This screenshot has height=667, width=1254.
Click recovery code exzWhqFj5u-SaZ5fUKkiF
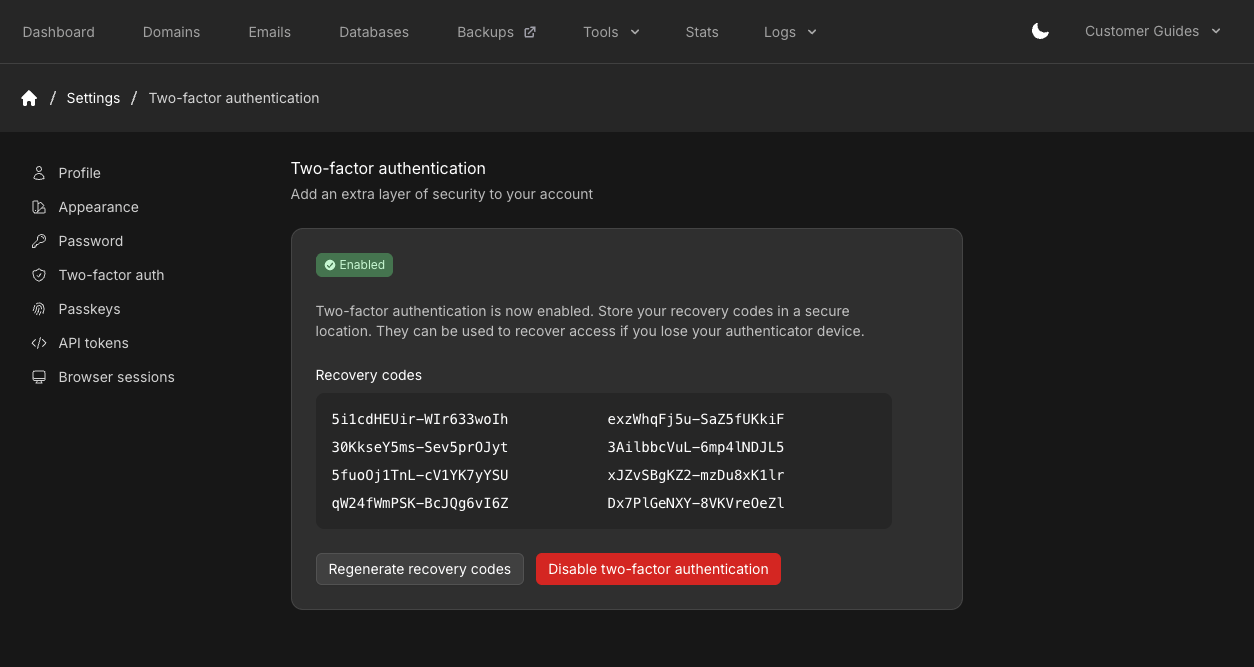tap(696, 419)
